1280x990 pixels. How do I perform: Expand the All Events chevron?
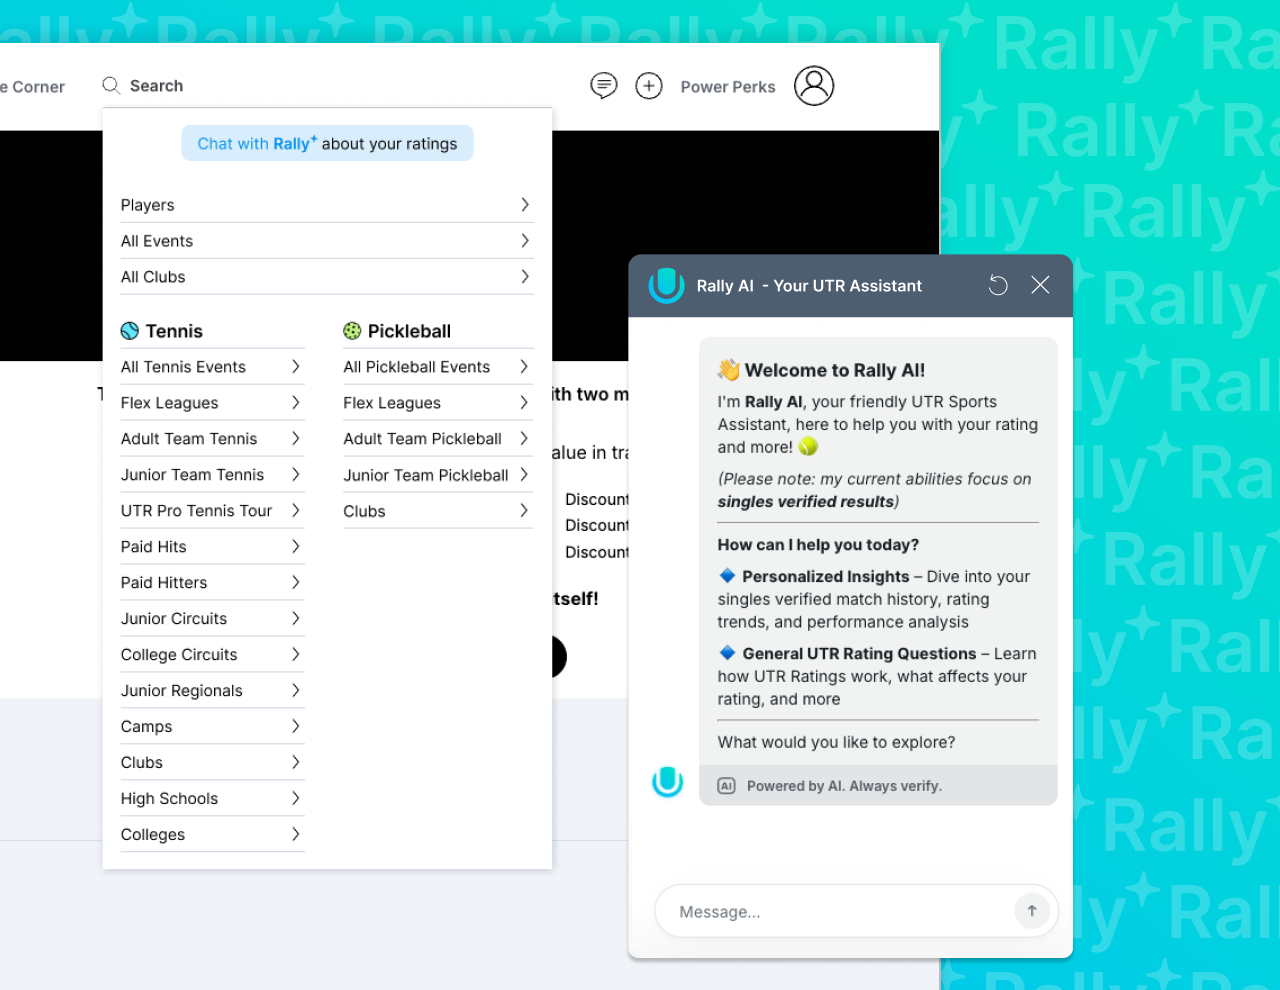525,241
